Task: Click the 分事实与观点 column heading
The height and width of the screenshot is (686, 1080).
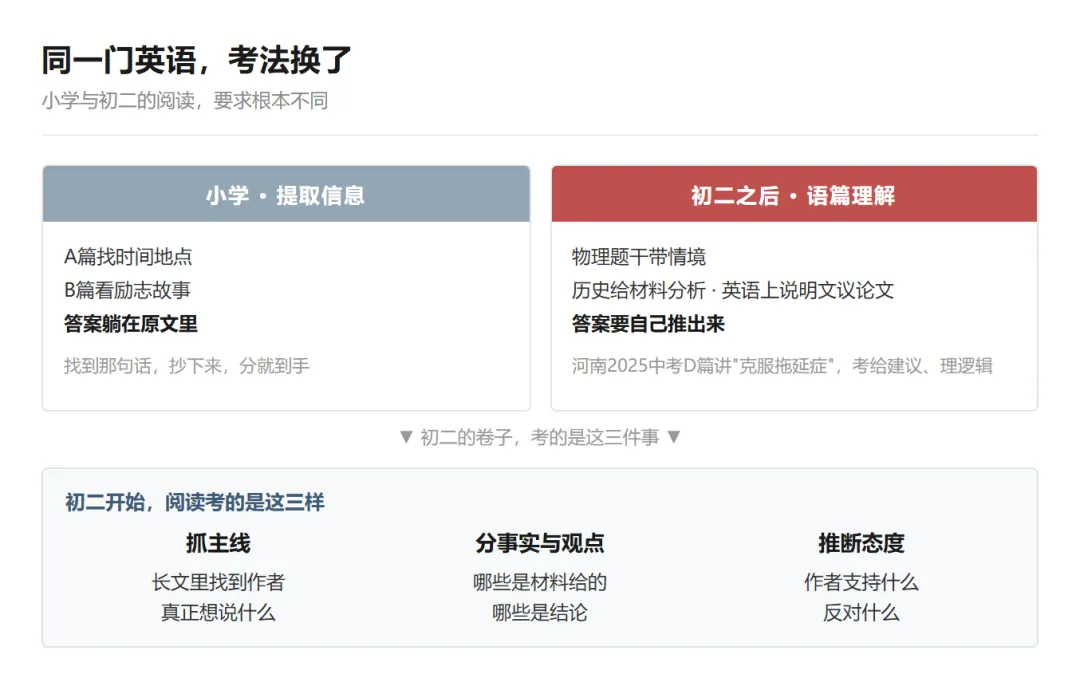Action: 540,543
